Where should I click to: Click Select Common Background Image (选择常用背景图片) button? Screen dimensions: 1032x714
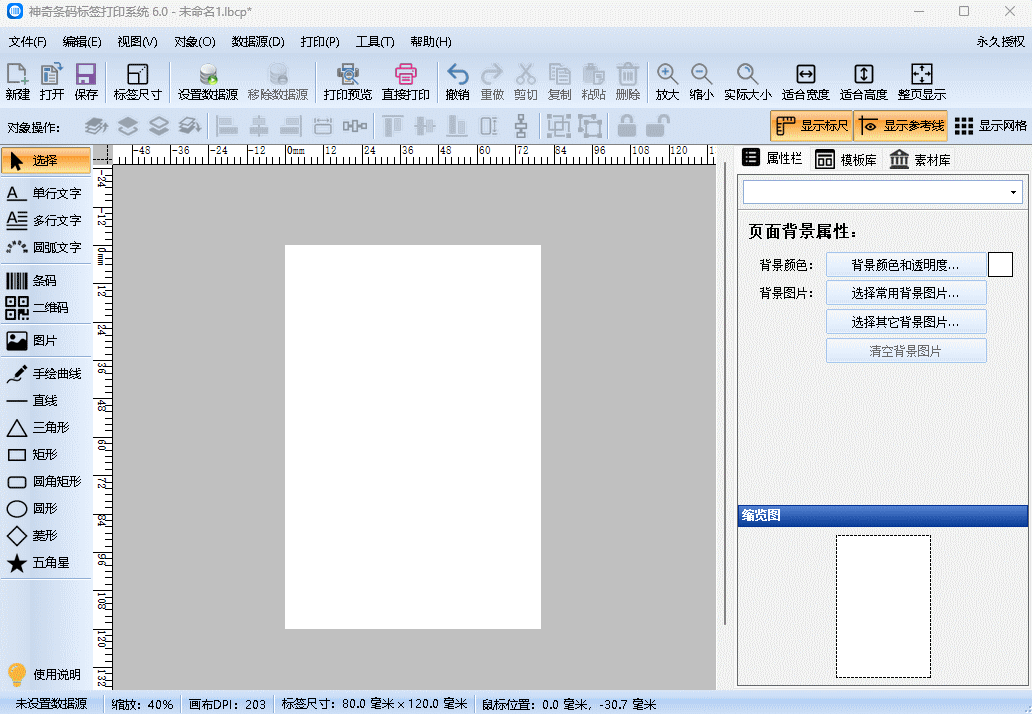[x=905, y=293]
